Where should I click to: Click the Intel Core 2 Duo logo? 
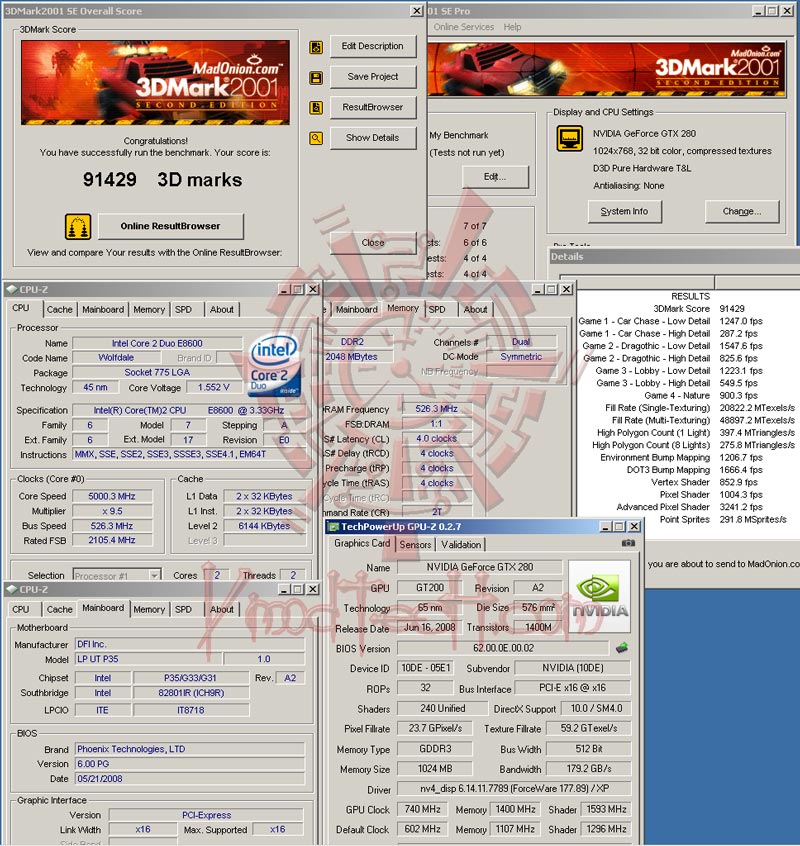275,364
